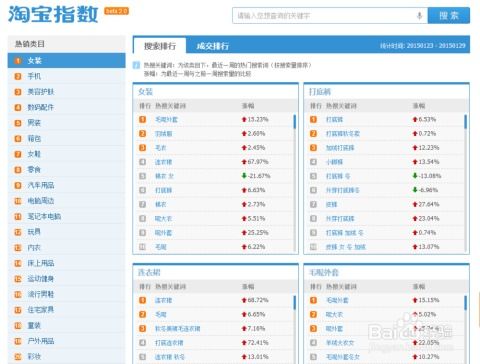
Task: Select 流行男鞋 category in sidebar
Action: 67,294
